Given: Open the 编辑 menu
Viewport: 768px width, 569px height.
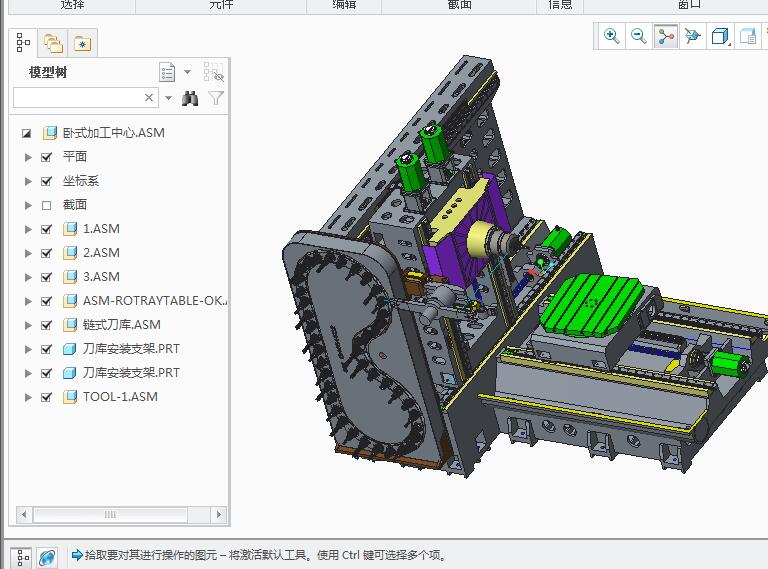Looking at the screenshot, I should tap(344, 4).
